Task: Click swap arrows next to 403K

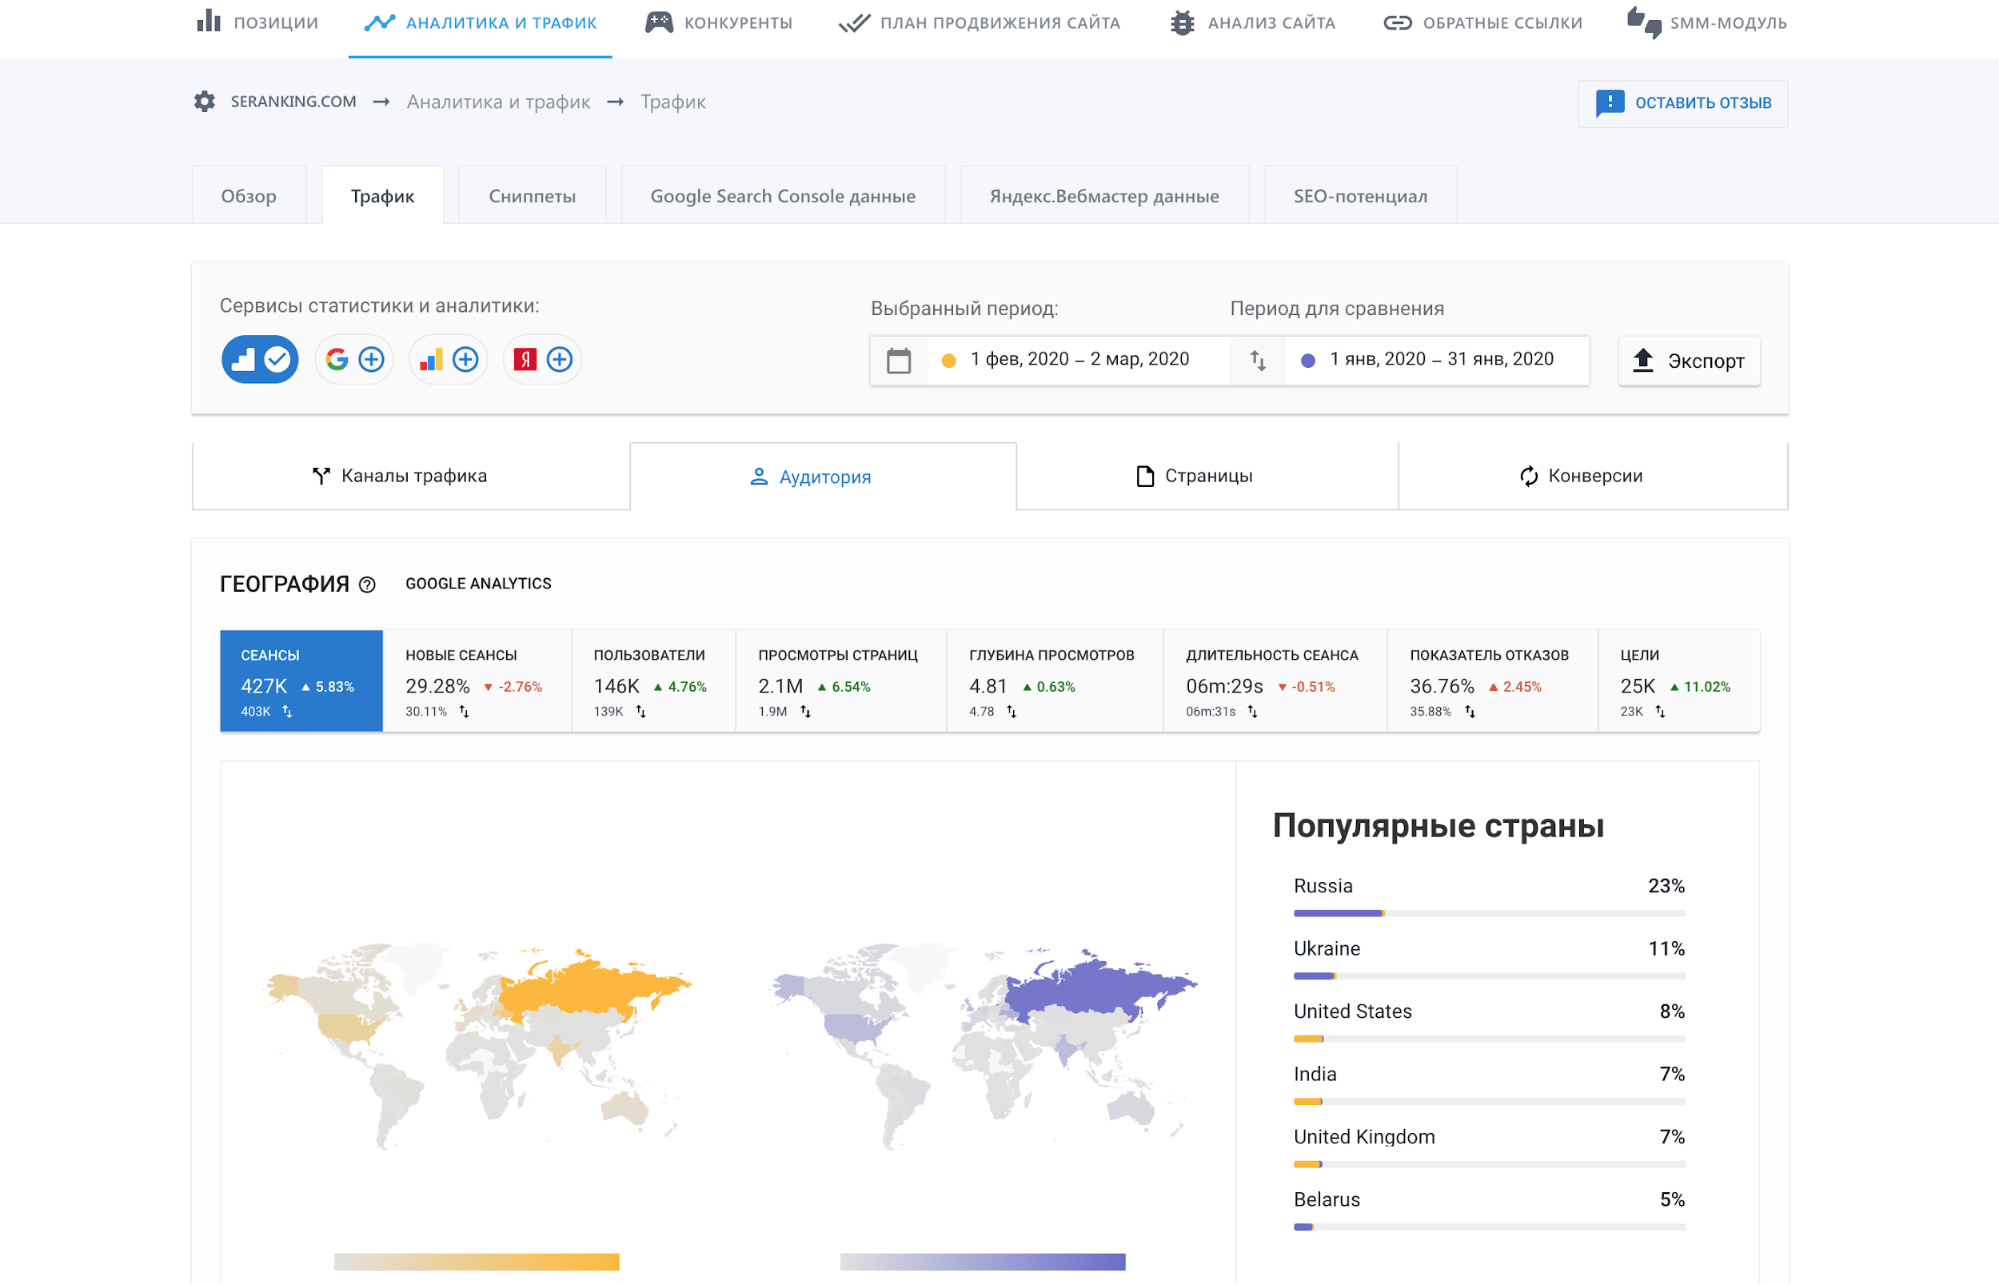Action: coord(287,712)
